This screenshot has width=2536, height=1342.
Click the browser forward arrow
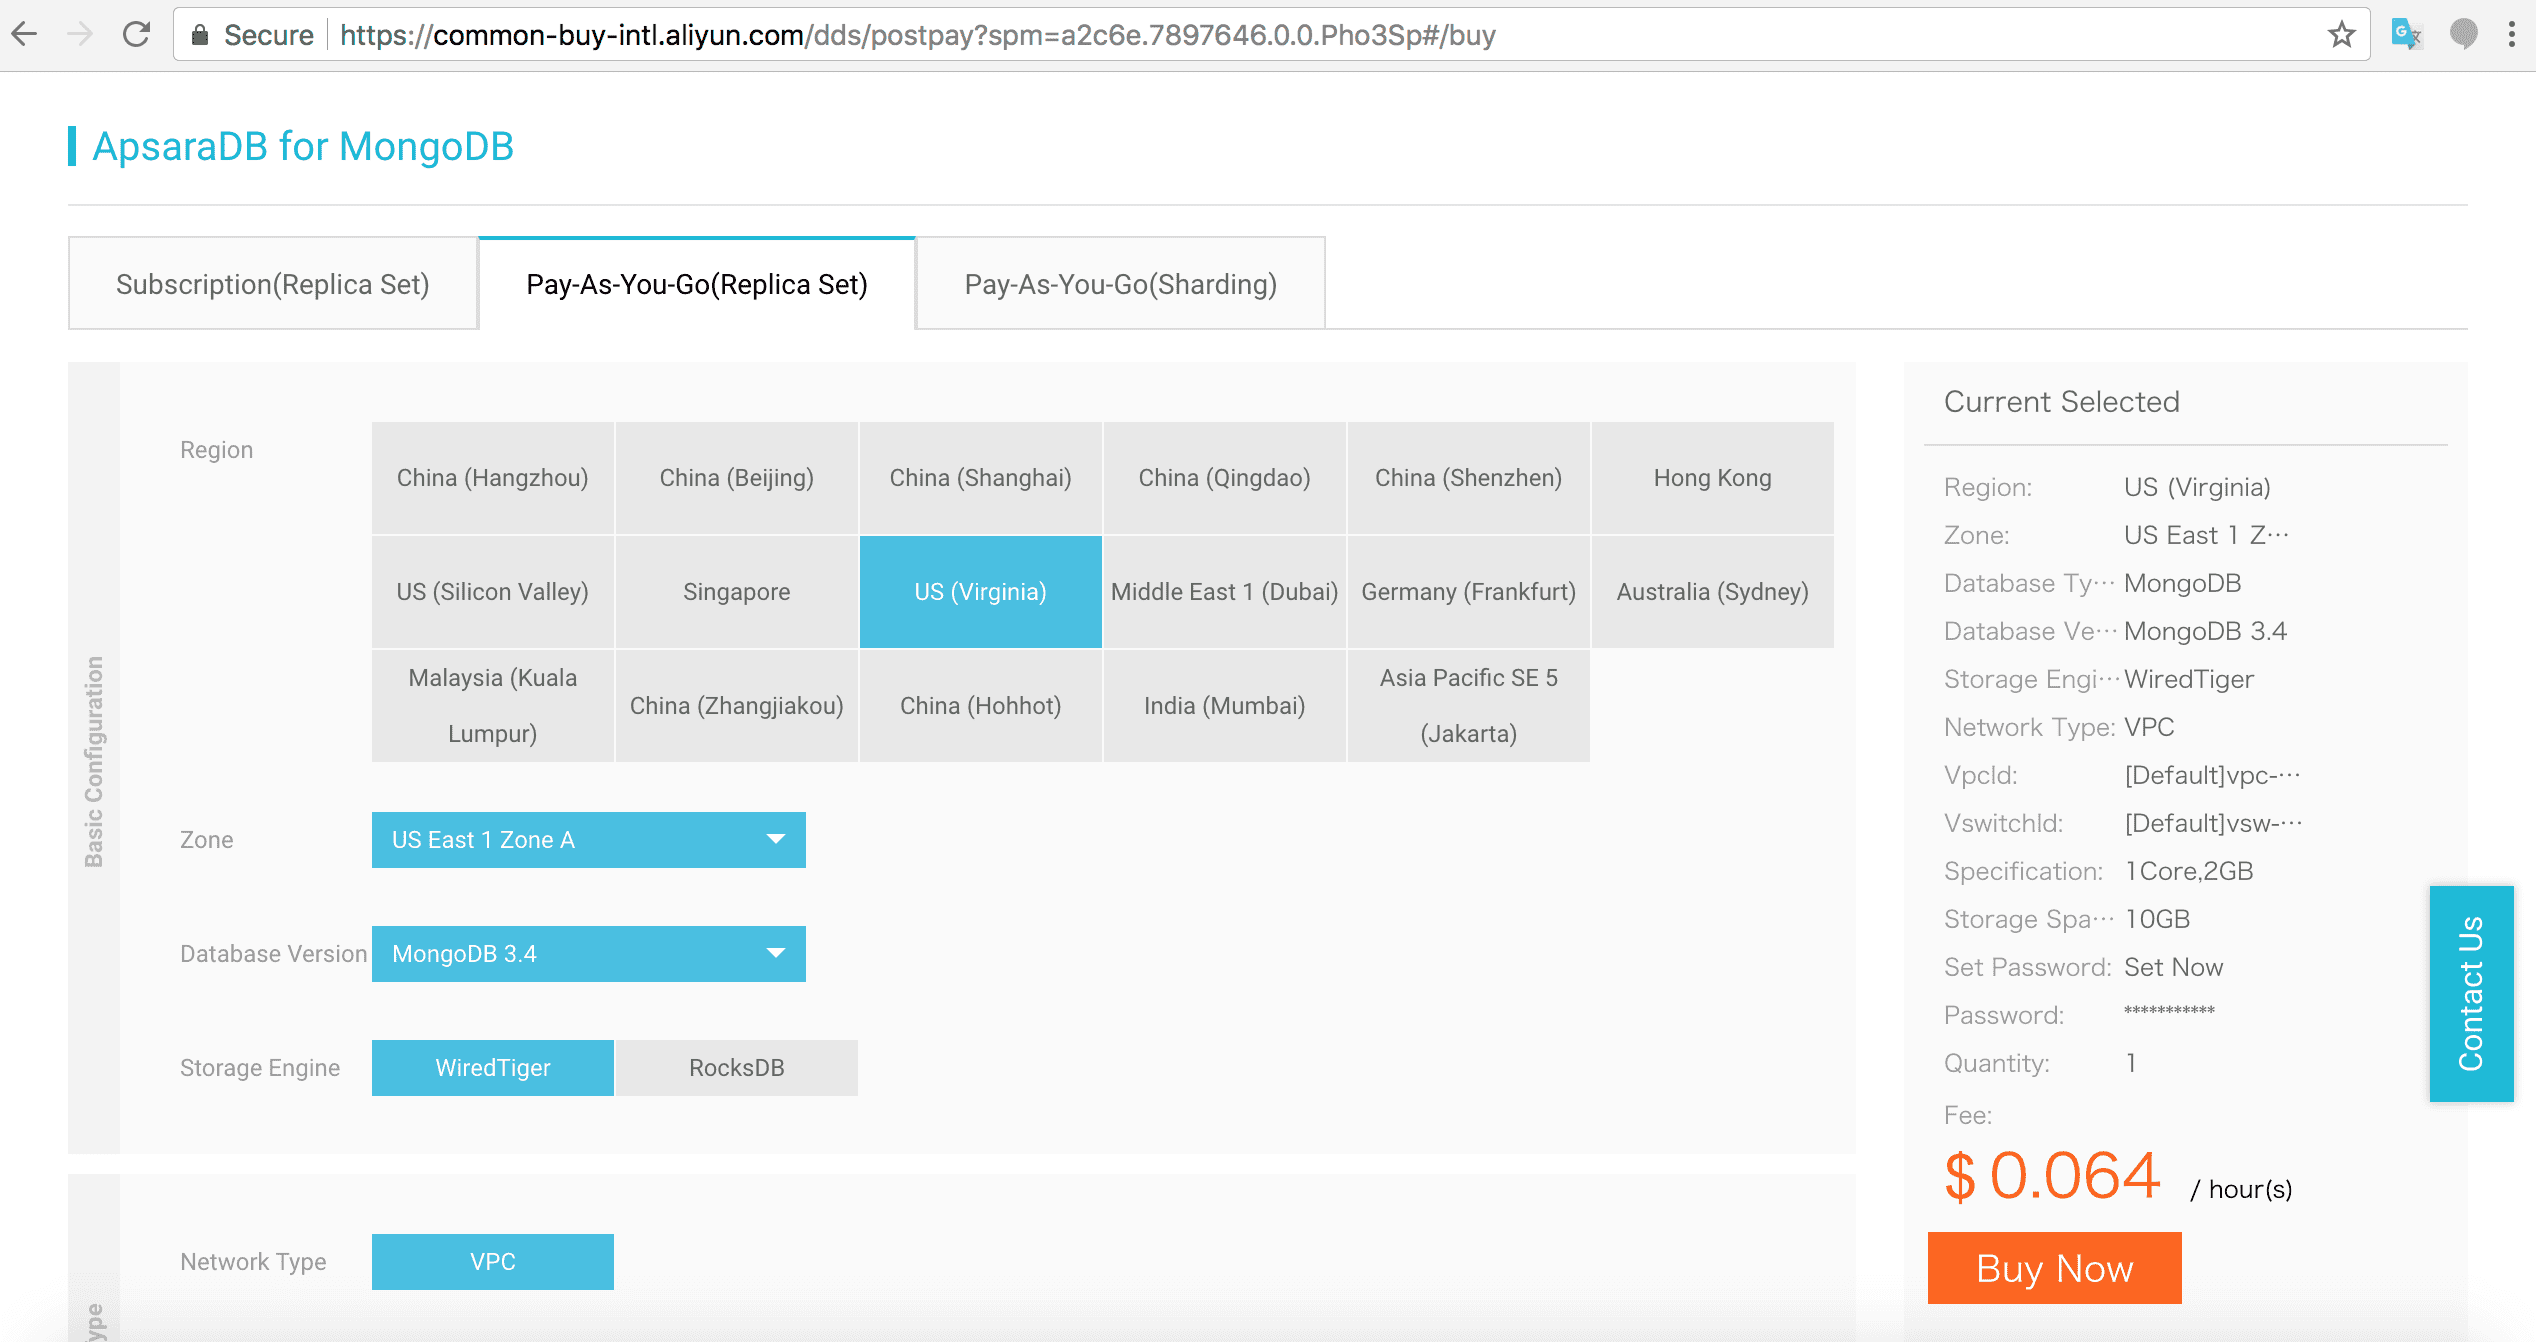point(79,35)
